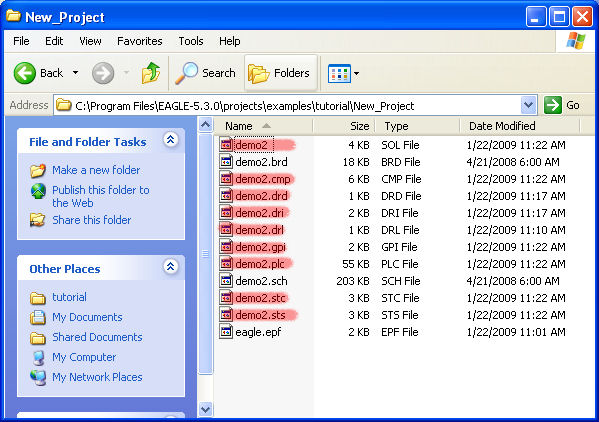The image size is (599, 422).
Task: Select the demo2.gpi file icon
Action: [226, 247]
